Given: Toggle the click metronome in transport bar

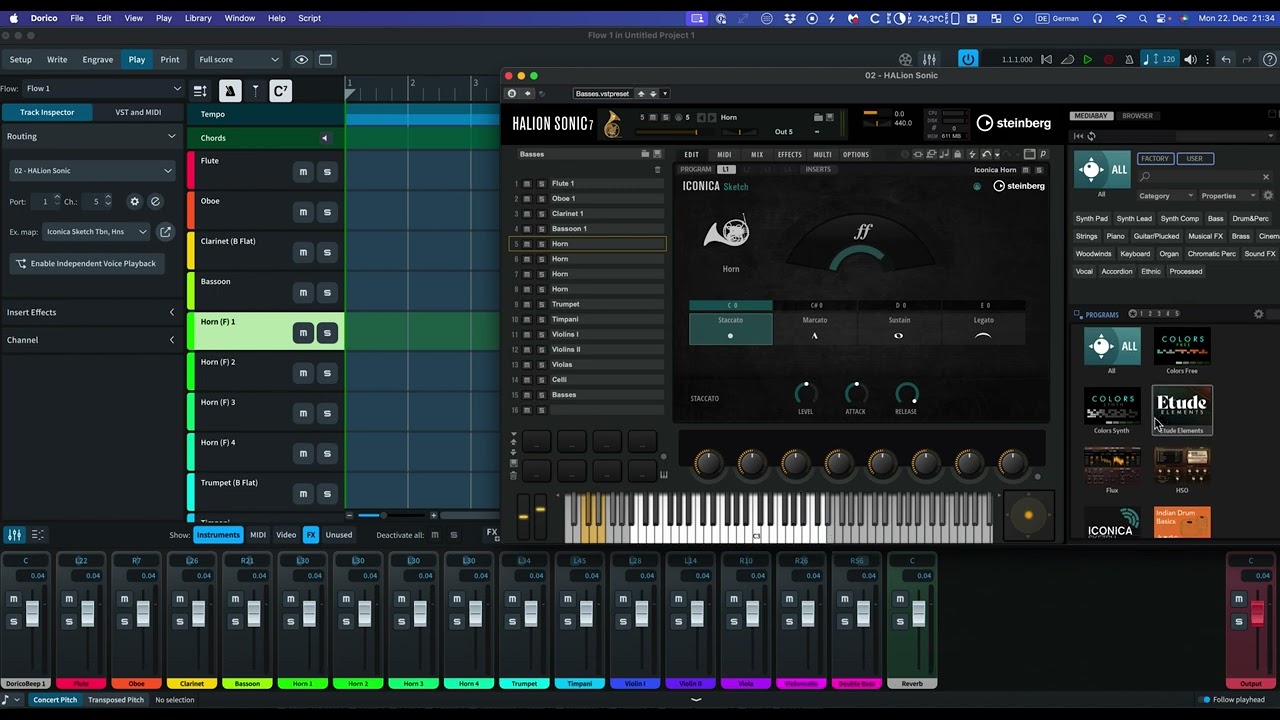Looking at the screenshot, I should click(1127, 60).
